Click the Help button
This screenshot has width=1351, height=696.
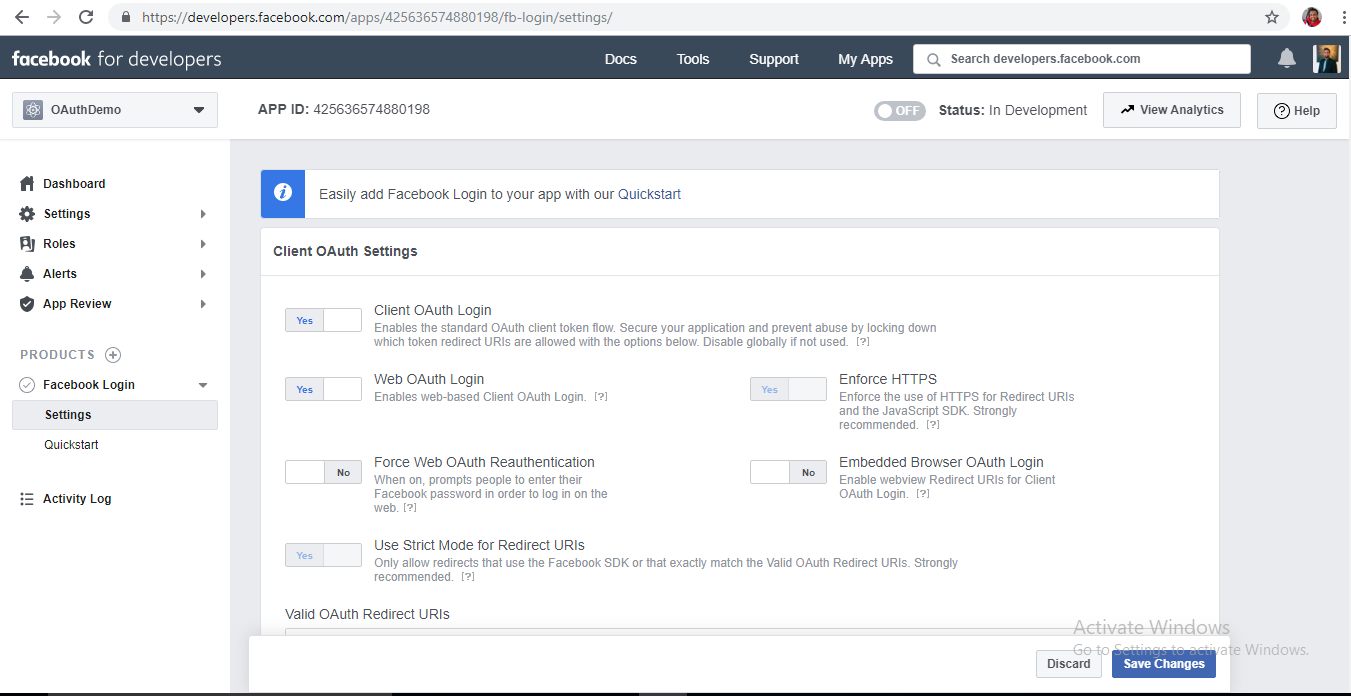[x=1297, y=111]
